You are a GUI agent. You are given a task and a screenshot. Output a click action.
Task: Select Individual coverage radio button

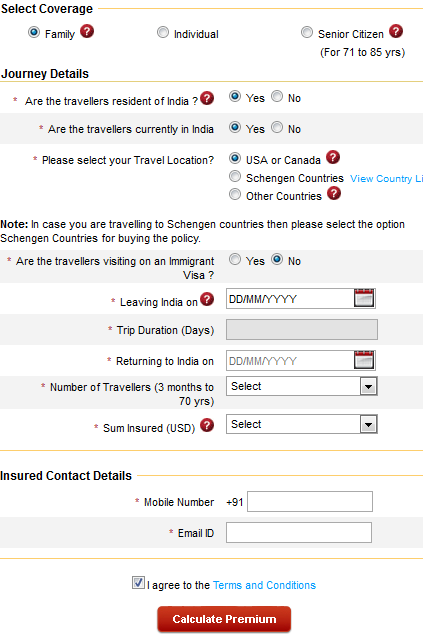point(163,32)
